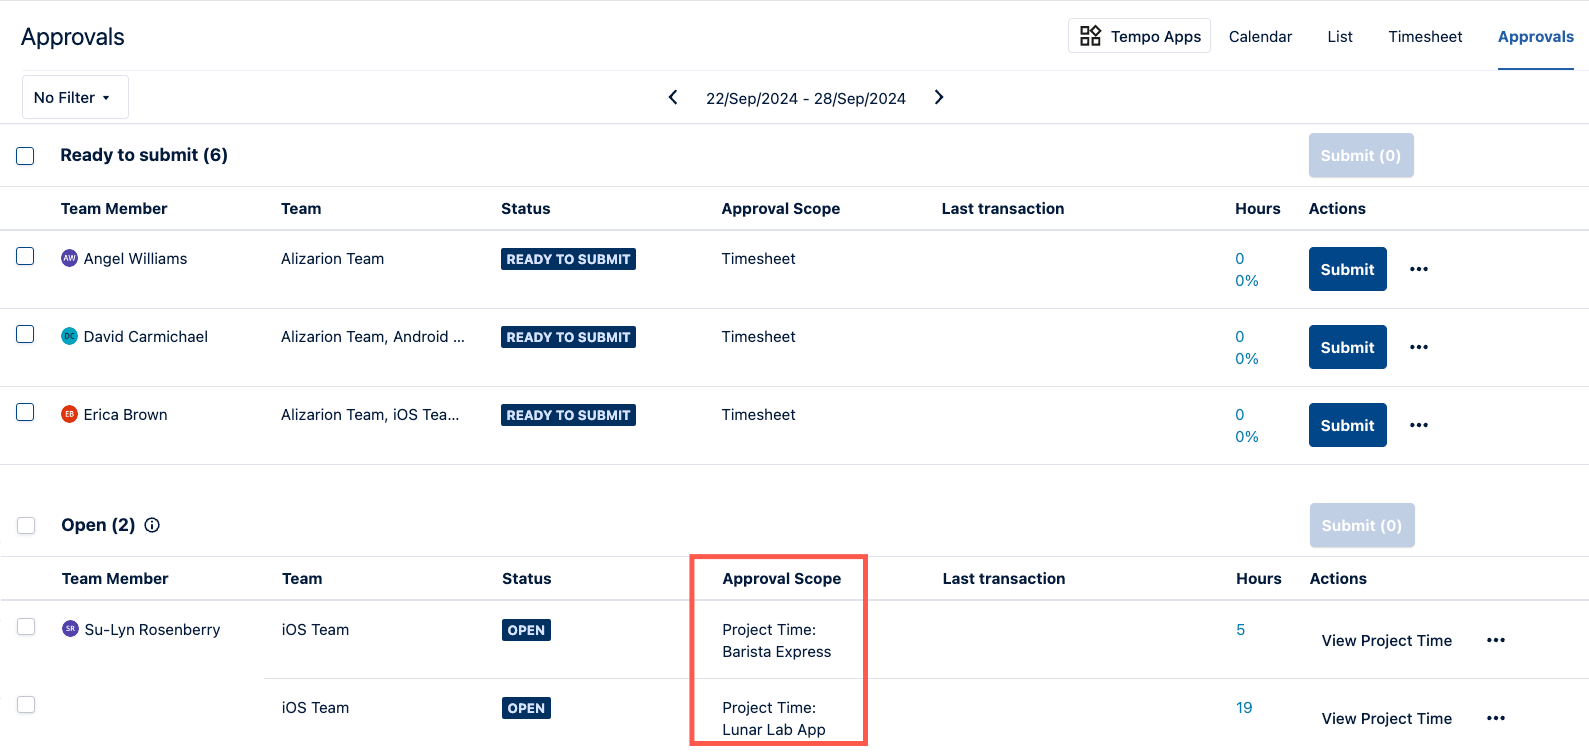Go to the next week period

[938, 97]
